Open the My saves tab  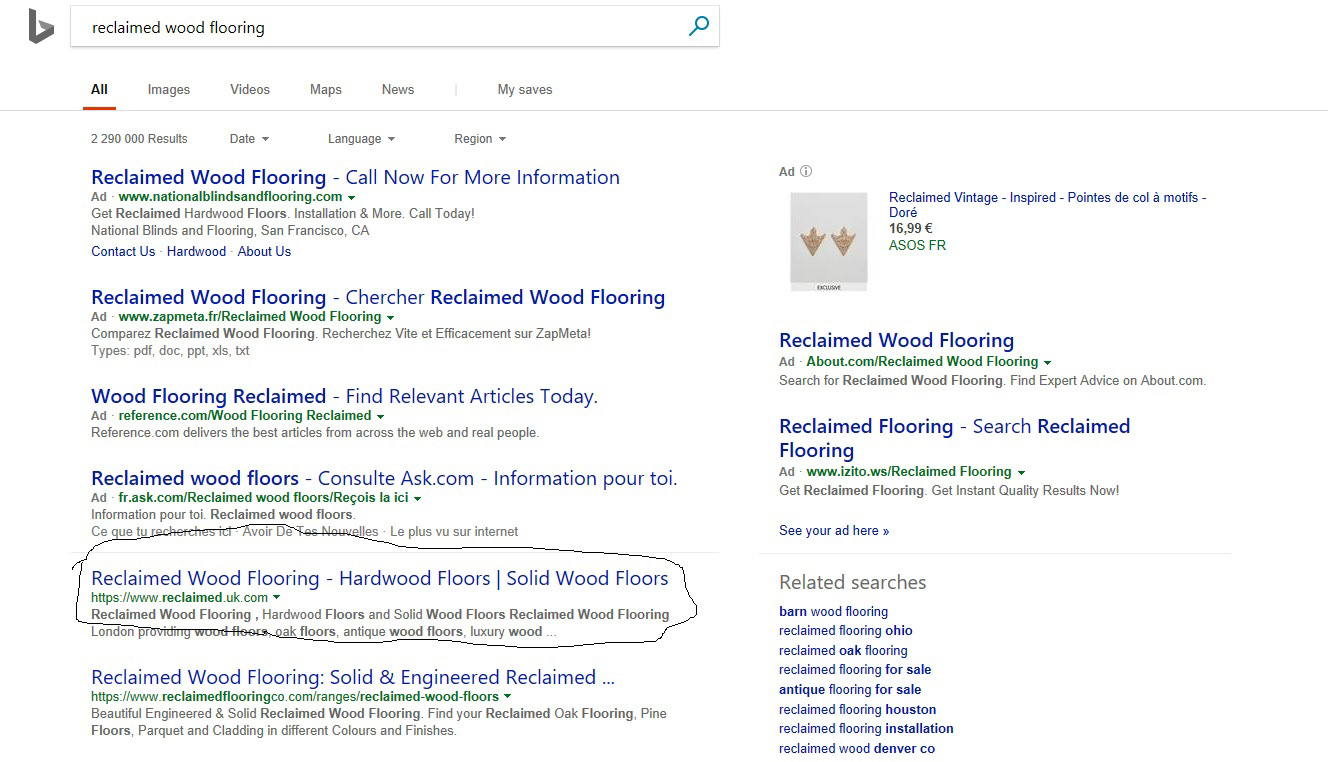click(x=524, y=90)
